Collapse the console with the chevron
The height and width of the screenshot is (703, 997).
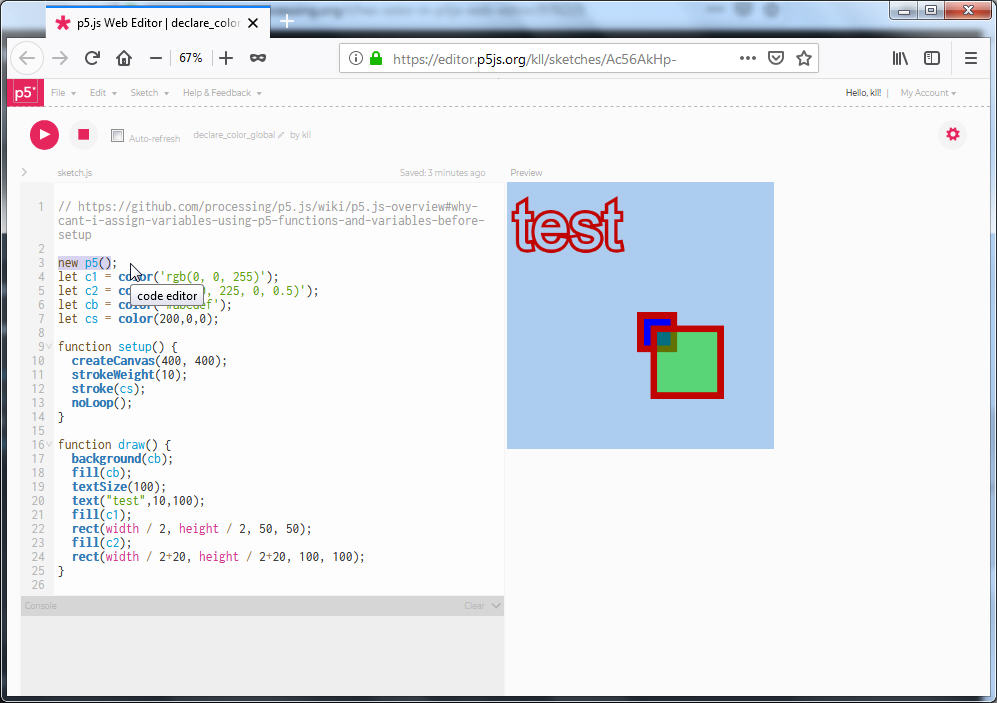(496, 606)
